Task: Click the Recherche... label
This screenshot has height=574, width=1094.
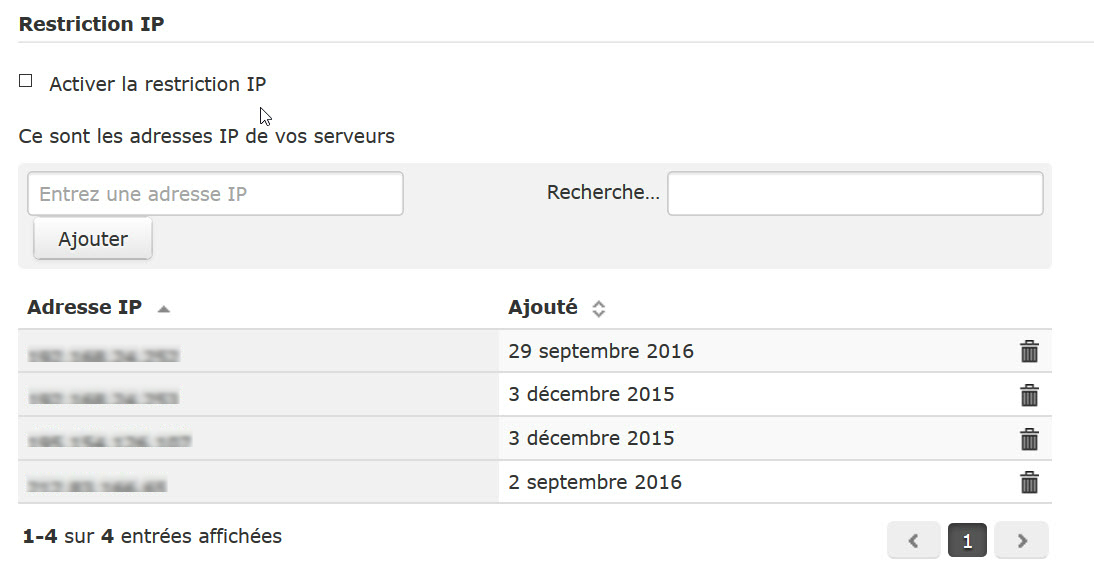Action: click(603, 192)
